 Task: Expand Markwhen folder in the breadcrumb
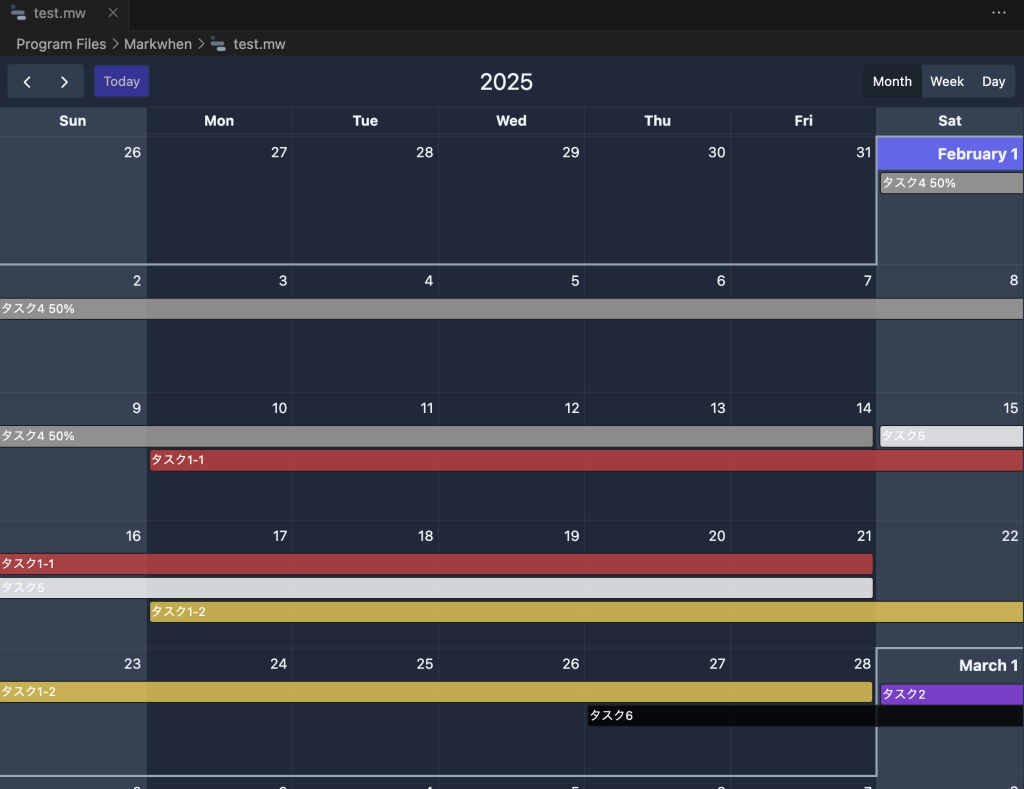(x=158, y=44)
